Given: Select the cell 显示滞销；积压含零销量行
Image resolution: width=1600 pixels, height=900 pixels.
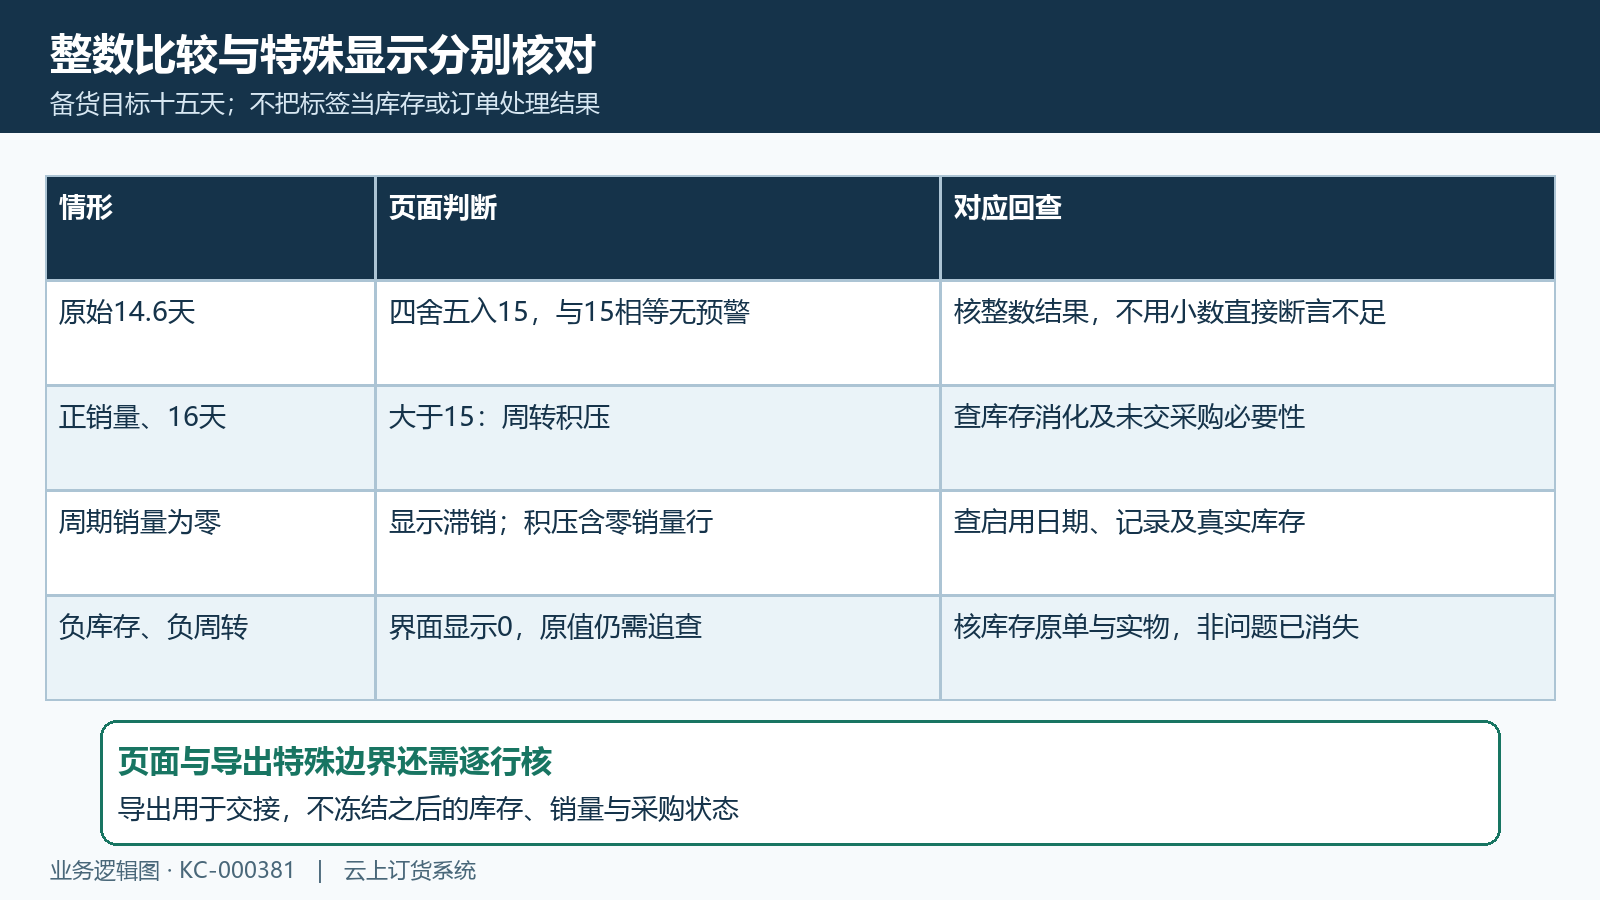Looking at the screenshot, I should (x=658, y=543).
